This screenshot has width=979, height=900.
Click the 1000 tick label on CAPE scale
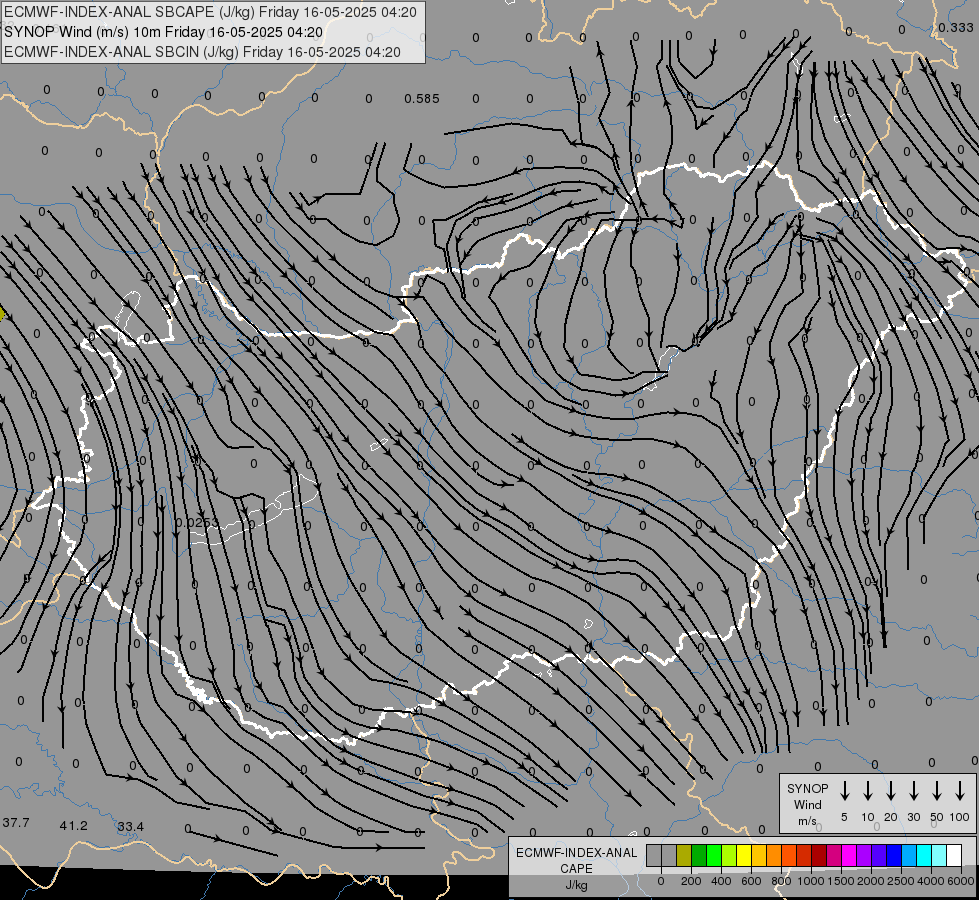tap(811, 881)
